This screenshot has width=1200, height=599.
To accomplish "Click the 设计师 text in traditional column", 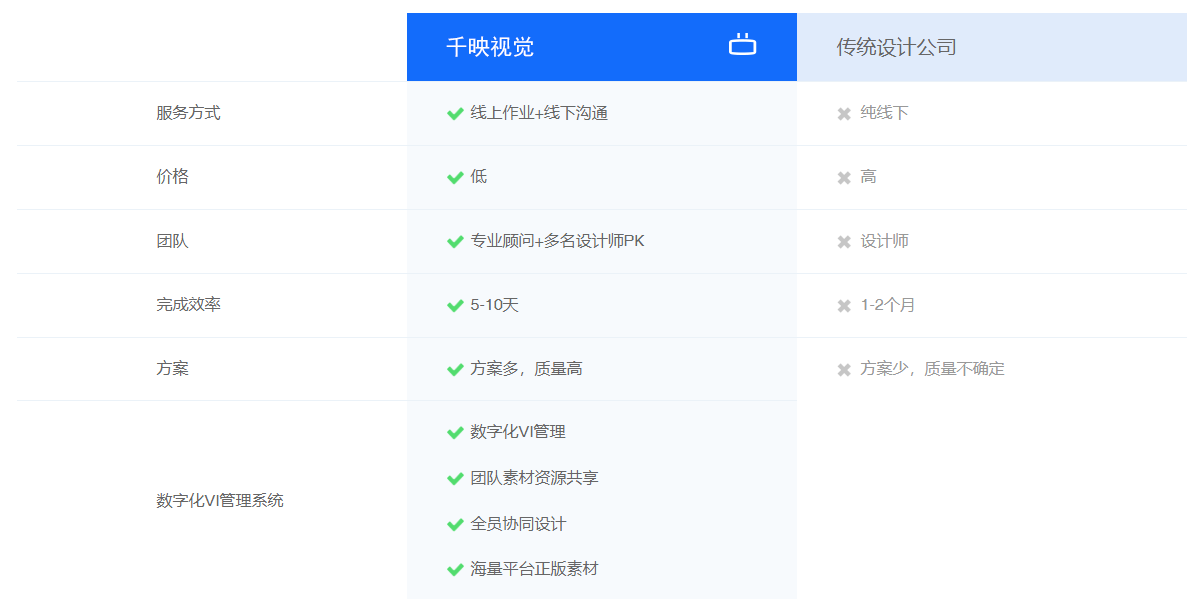I will pos(884,241).
